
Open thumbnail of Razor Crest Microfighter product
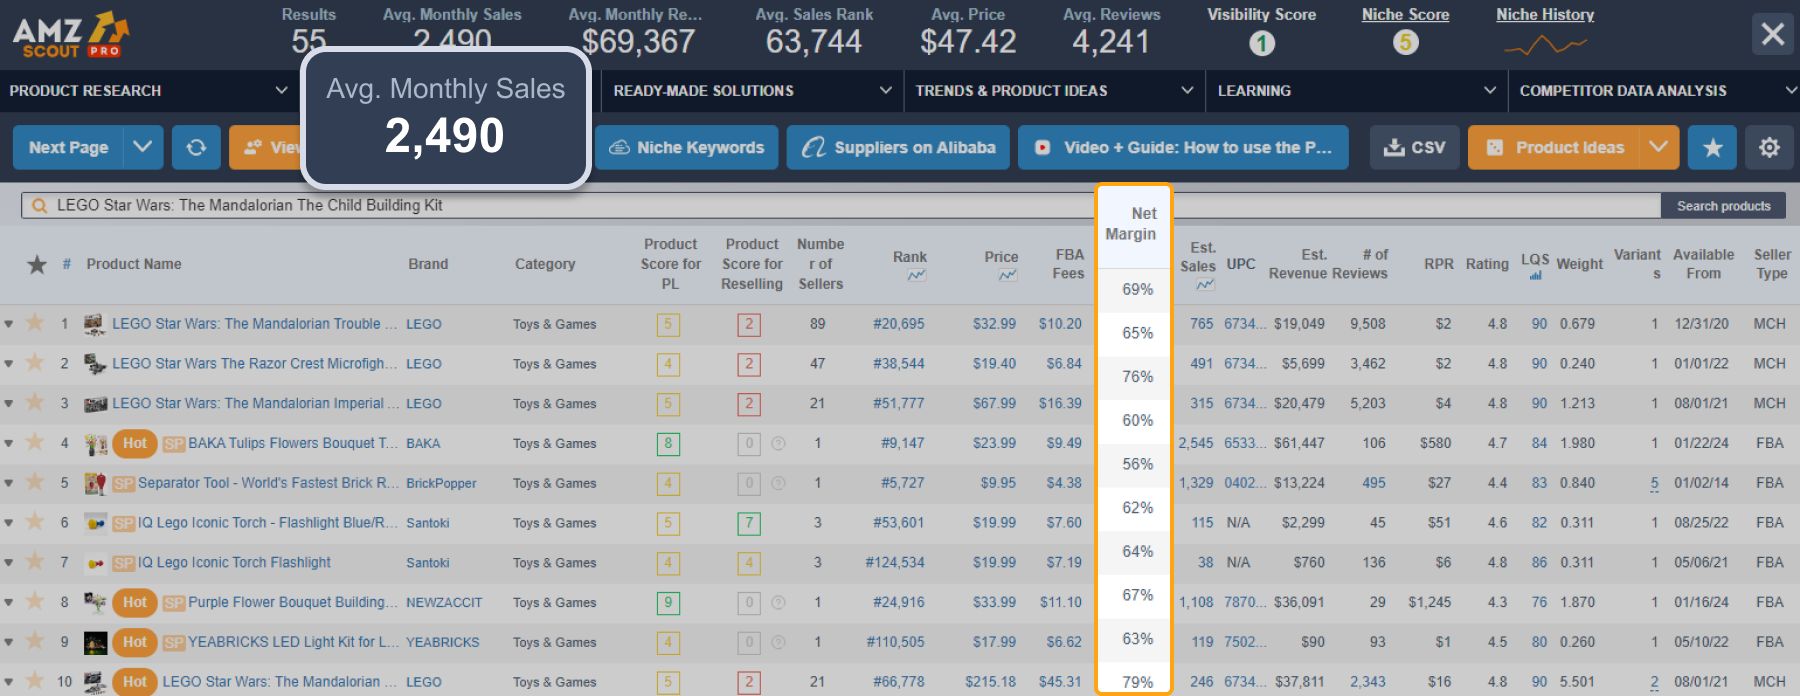[x=95, y=364]
